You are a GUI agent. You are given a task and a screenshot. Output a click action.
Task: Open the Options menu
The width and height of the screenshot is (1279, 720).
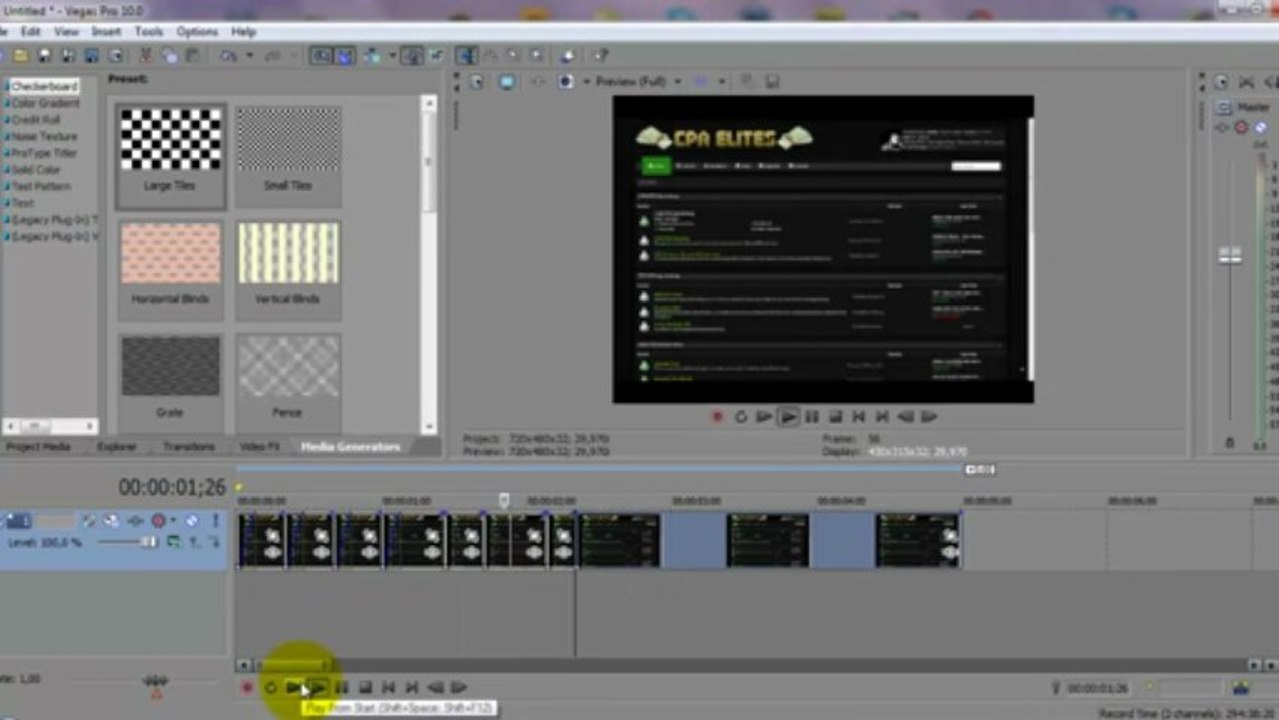(x=197, y=32)
